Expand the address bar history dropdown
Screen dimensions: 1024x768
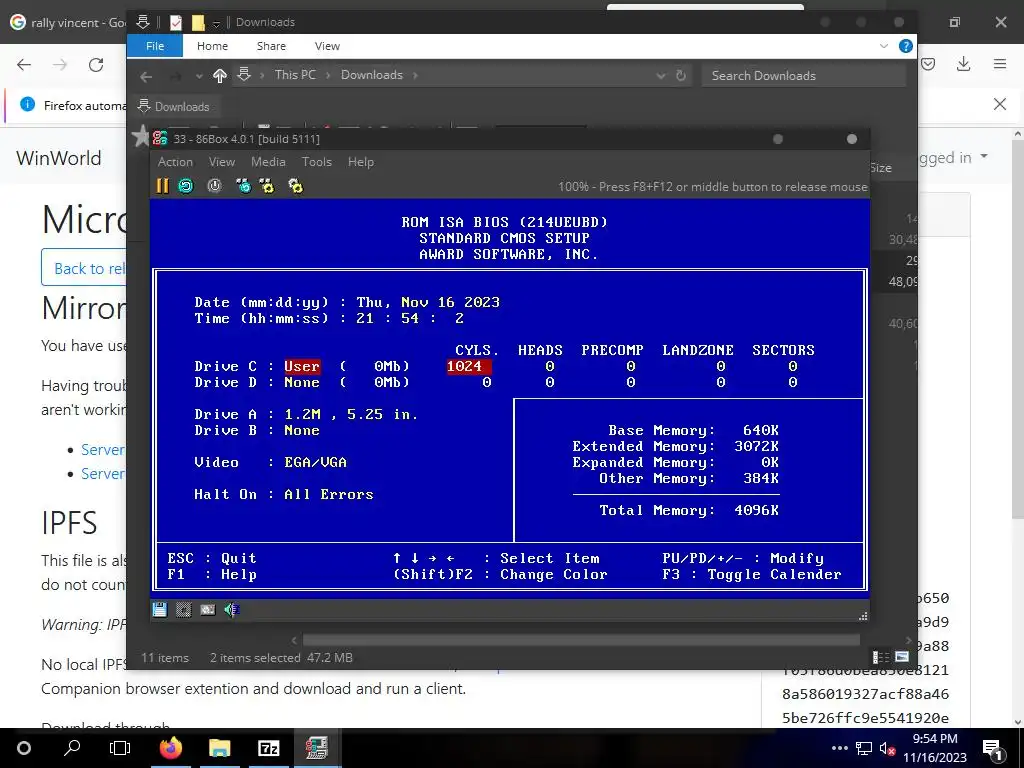point(660,76)
